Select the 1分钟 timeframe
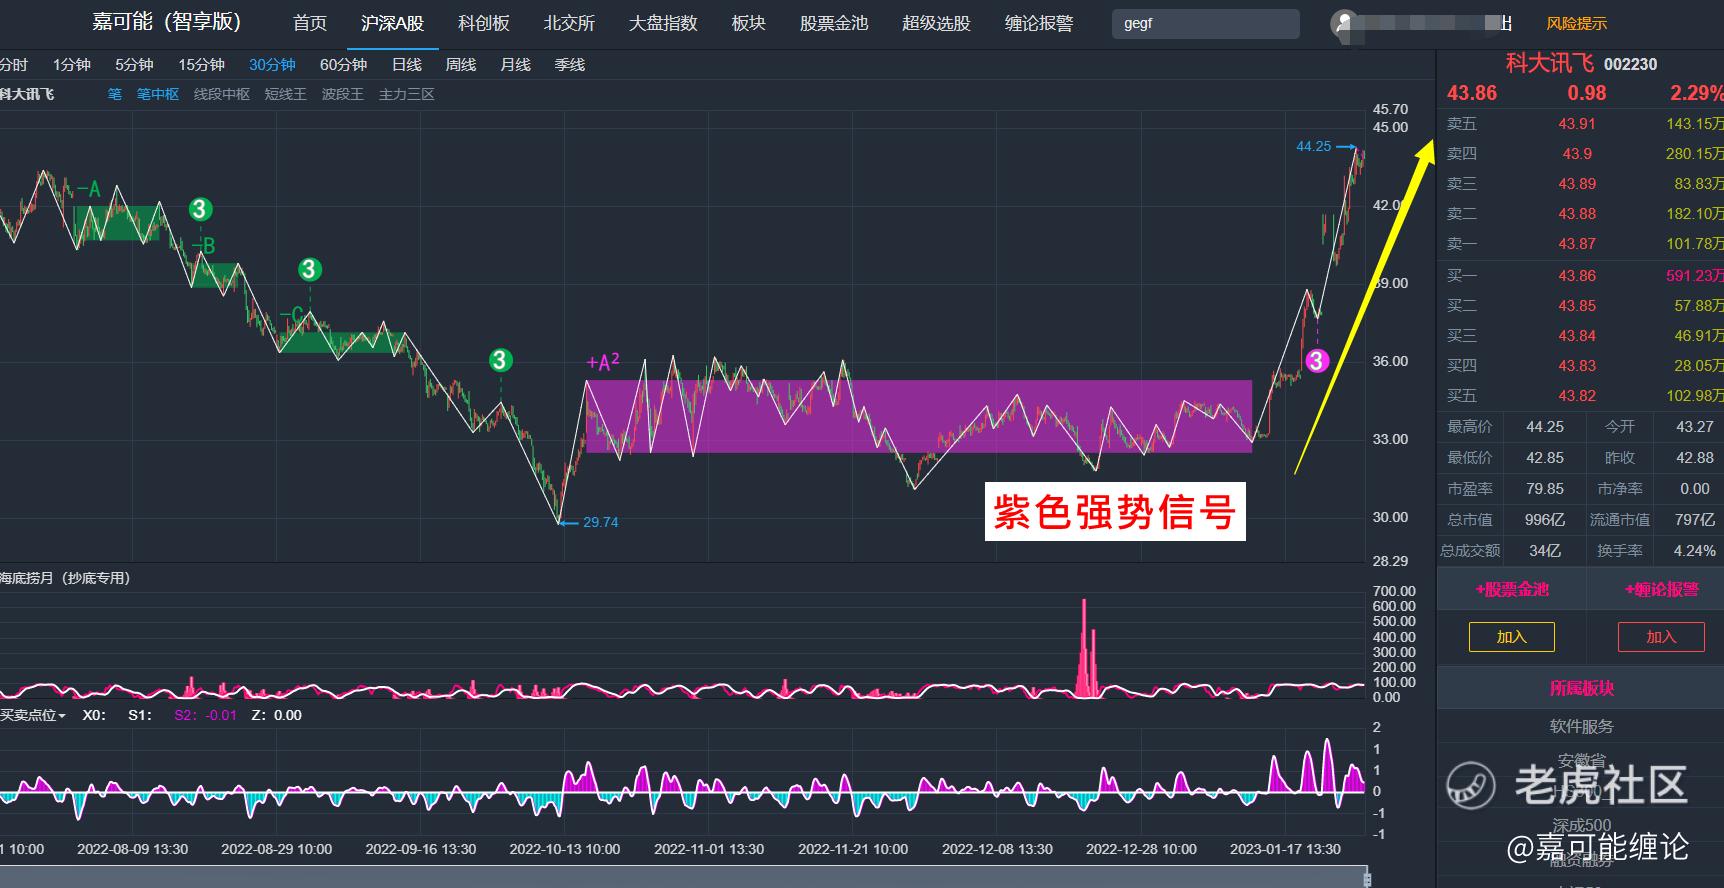 [72, 65]
